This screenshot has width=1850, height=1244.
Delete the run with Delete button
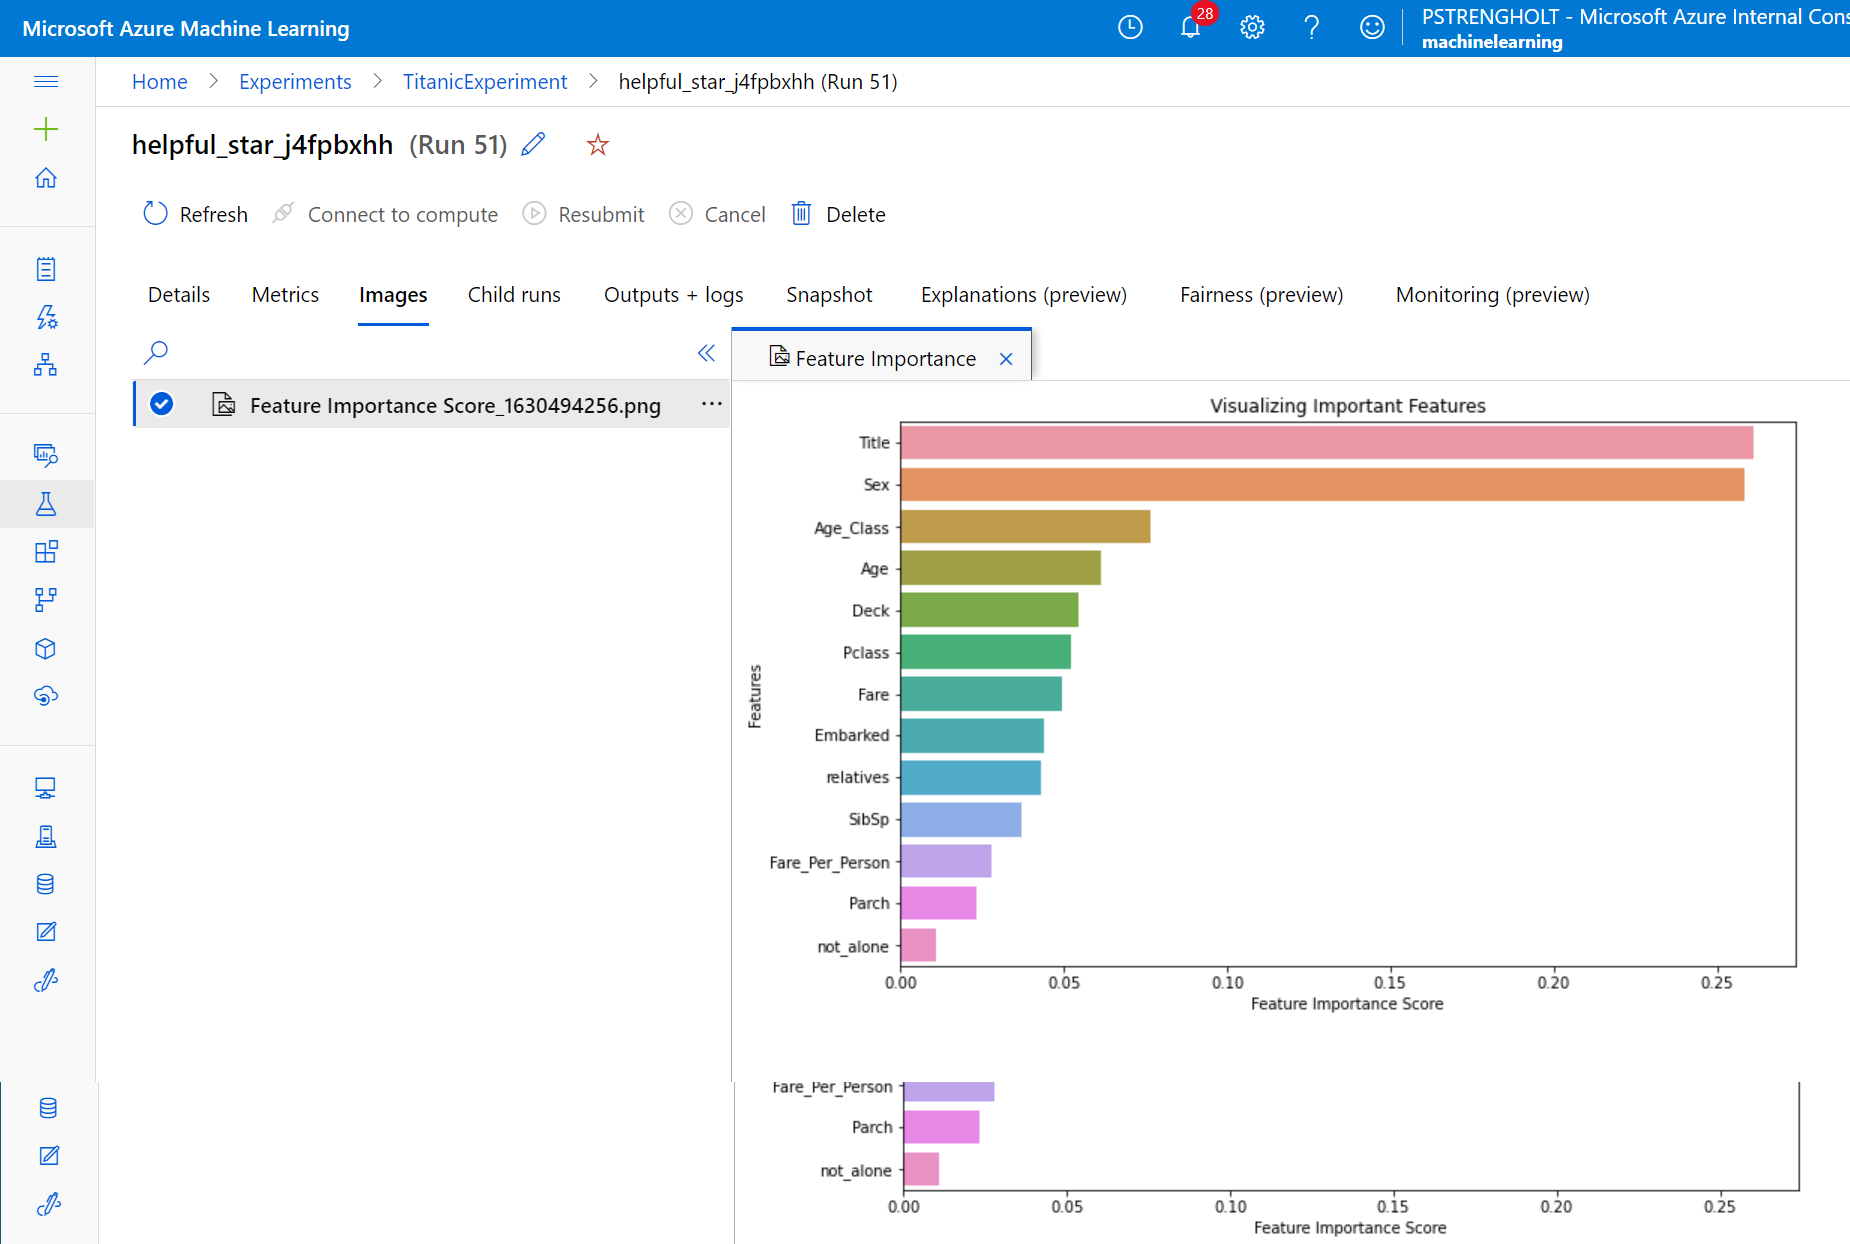click(838, 214)
